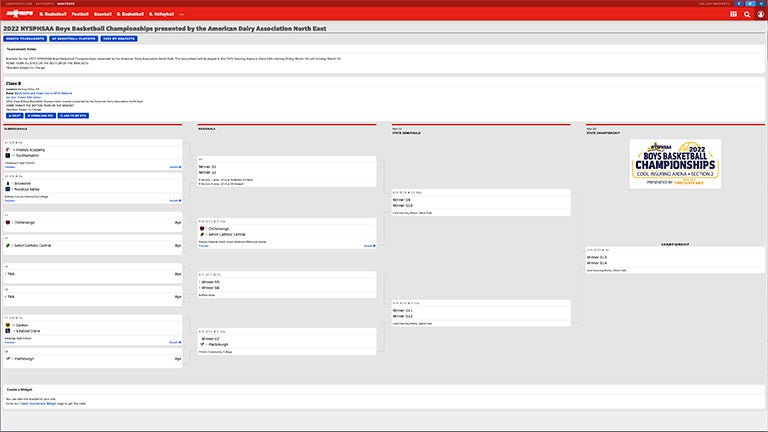Open the search magnifier icon
This screenshot has height=432, width=768.
747,15
